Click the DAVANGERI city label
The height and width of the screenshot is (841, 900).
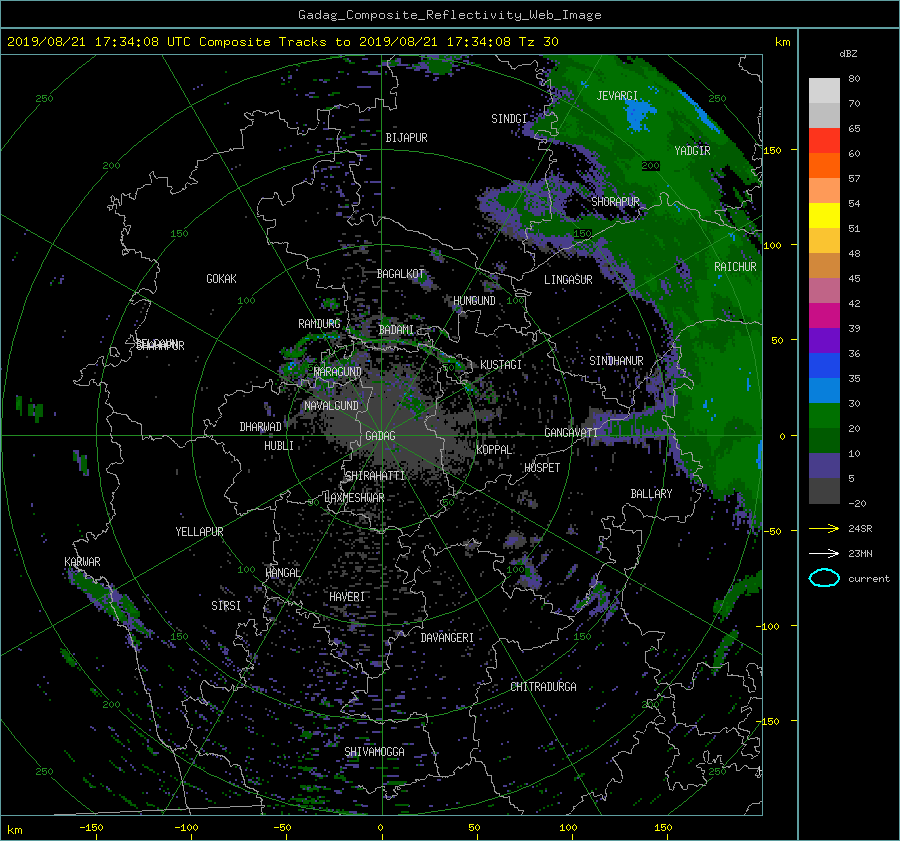447,638
